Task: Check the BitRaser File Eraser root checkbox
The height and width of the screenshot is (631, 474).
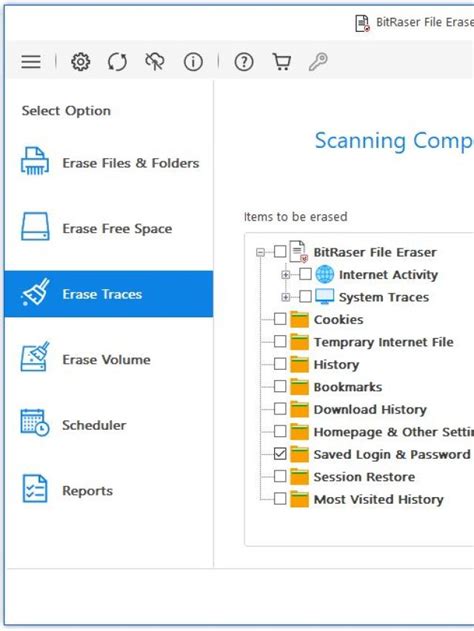Action: [x=280, y=252]
